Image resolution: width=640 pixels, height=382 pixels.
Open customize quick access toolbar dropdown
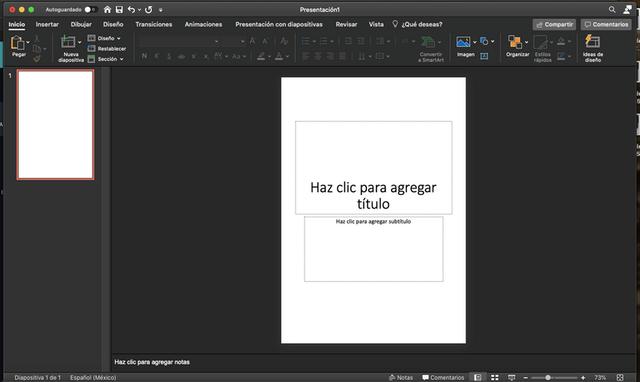[x=160, y=10]
